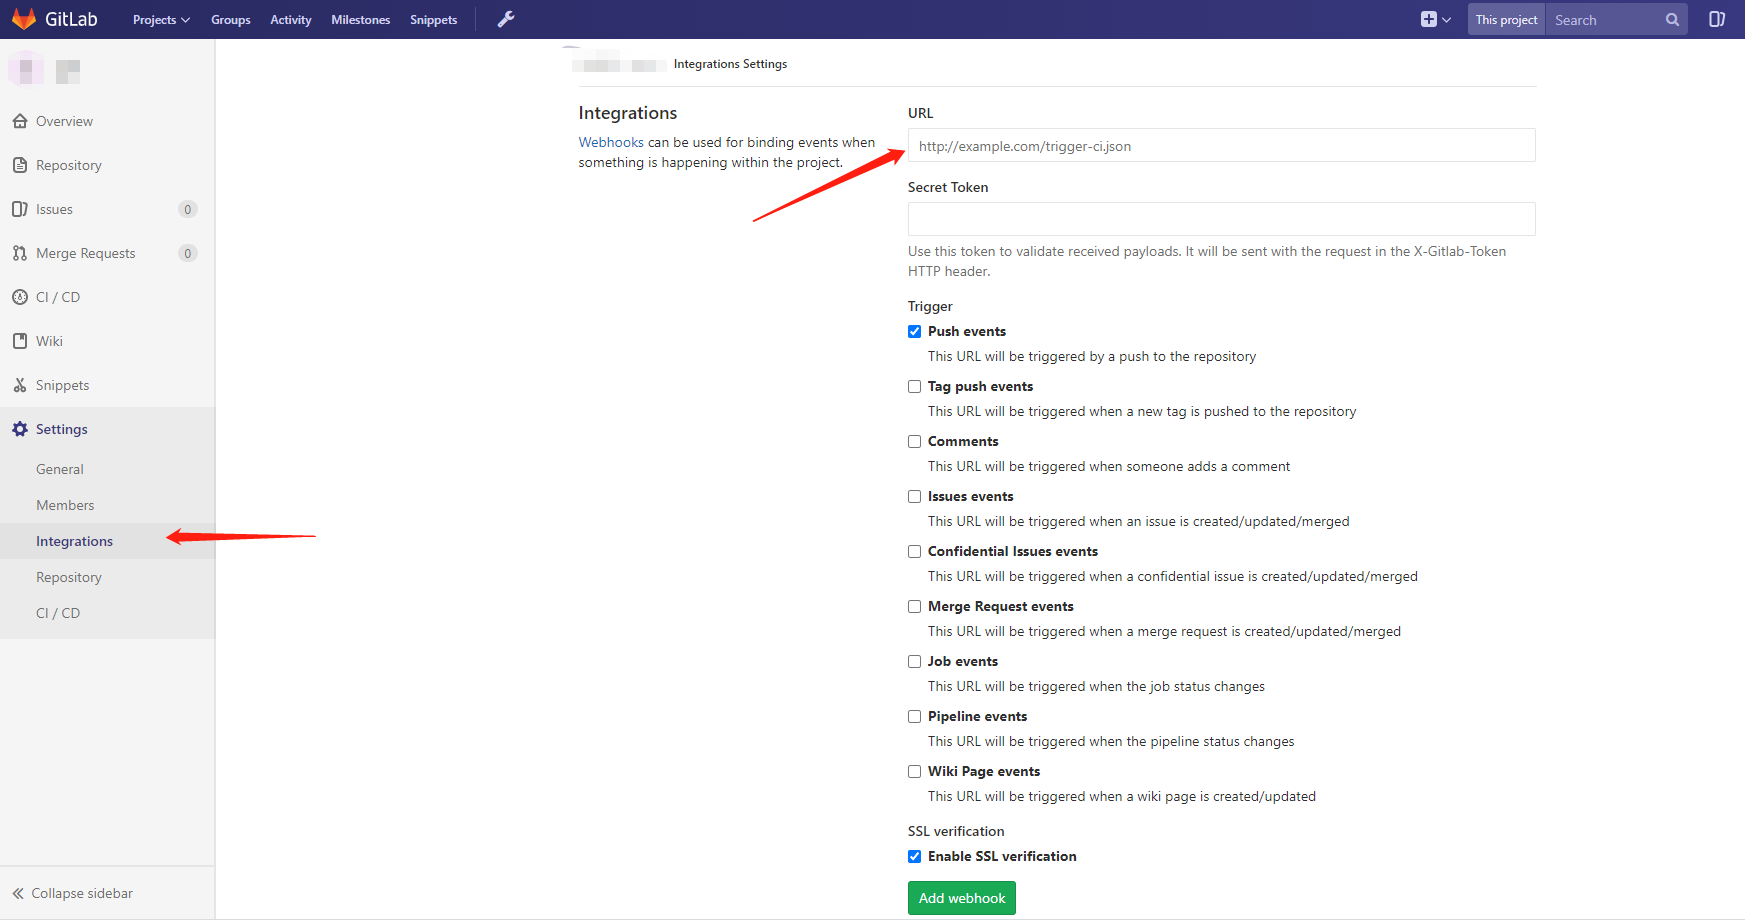This screenshot has height=922, width=1745.
Task: Click the This project search scope
Action: 1506,20
